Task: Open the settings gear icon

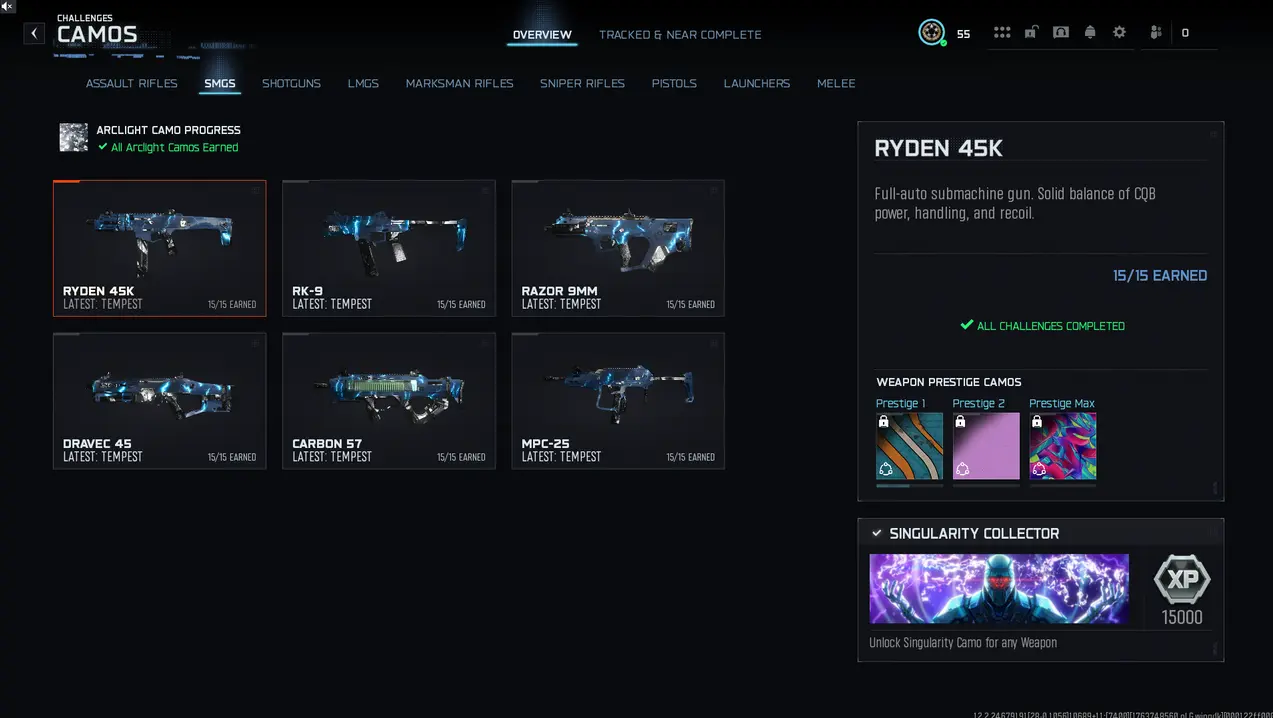Action: 1119,32
